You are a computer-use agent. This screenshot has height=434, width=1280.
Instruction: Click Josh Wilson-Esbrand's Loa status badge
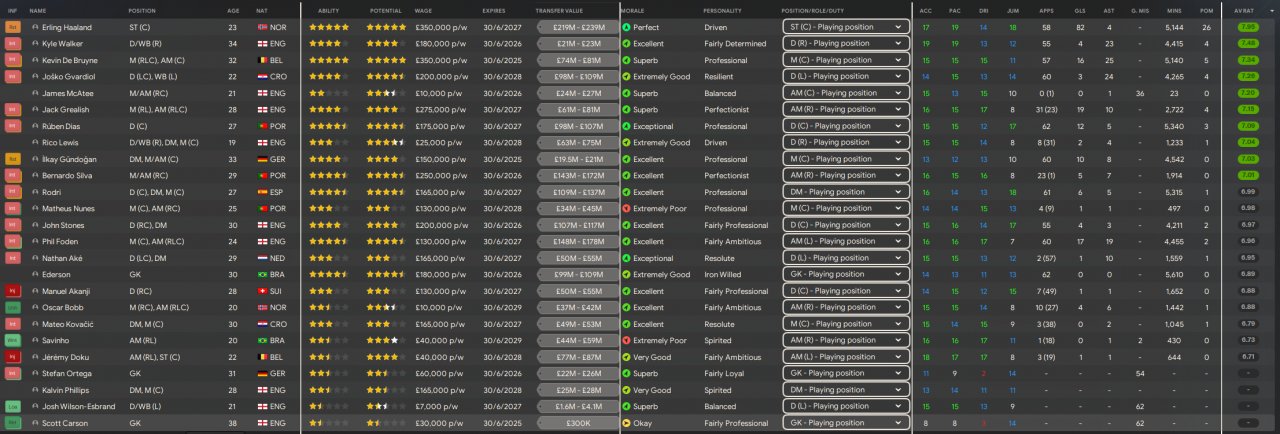point(13,407)
